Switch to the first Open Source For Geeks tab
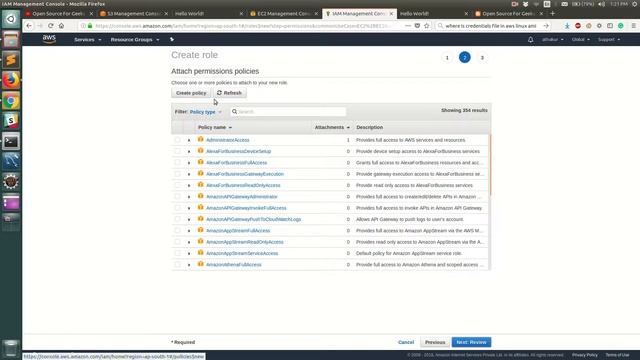The image size is (640, 360). (x=58, y=13)
